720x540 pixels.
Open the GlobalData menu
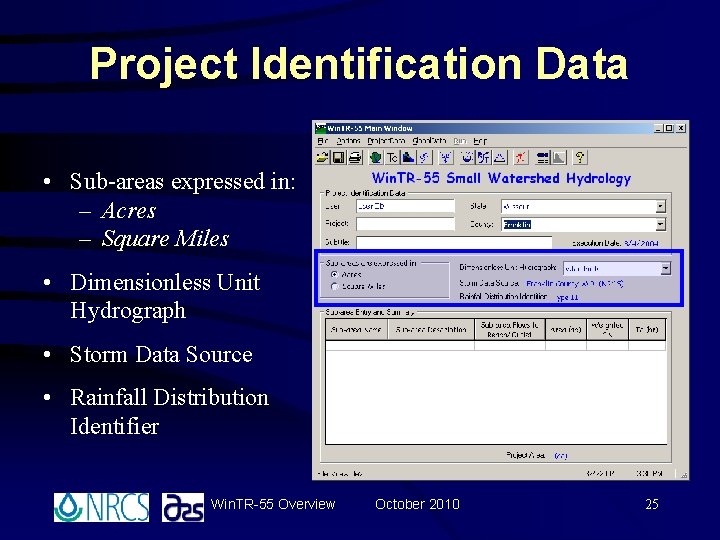click(x=429, y=141)
